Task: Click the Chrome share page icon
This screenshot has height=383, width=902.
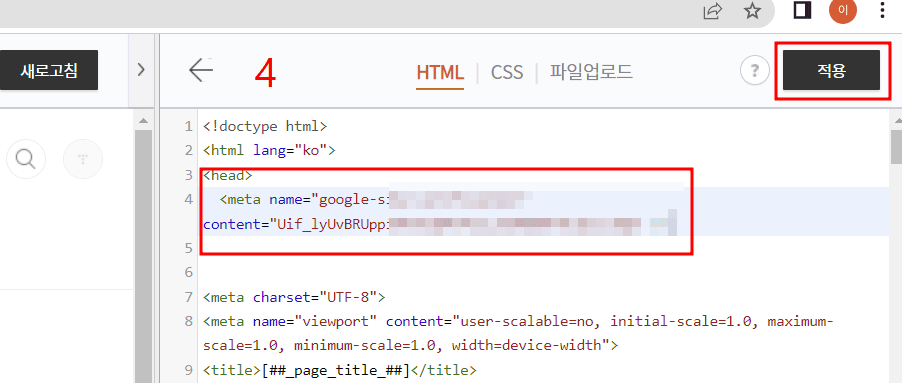Action: point(713,11)
